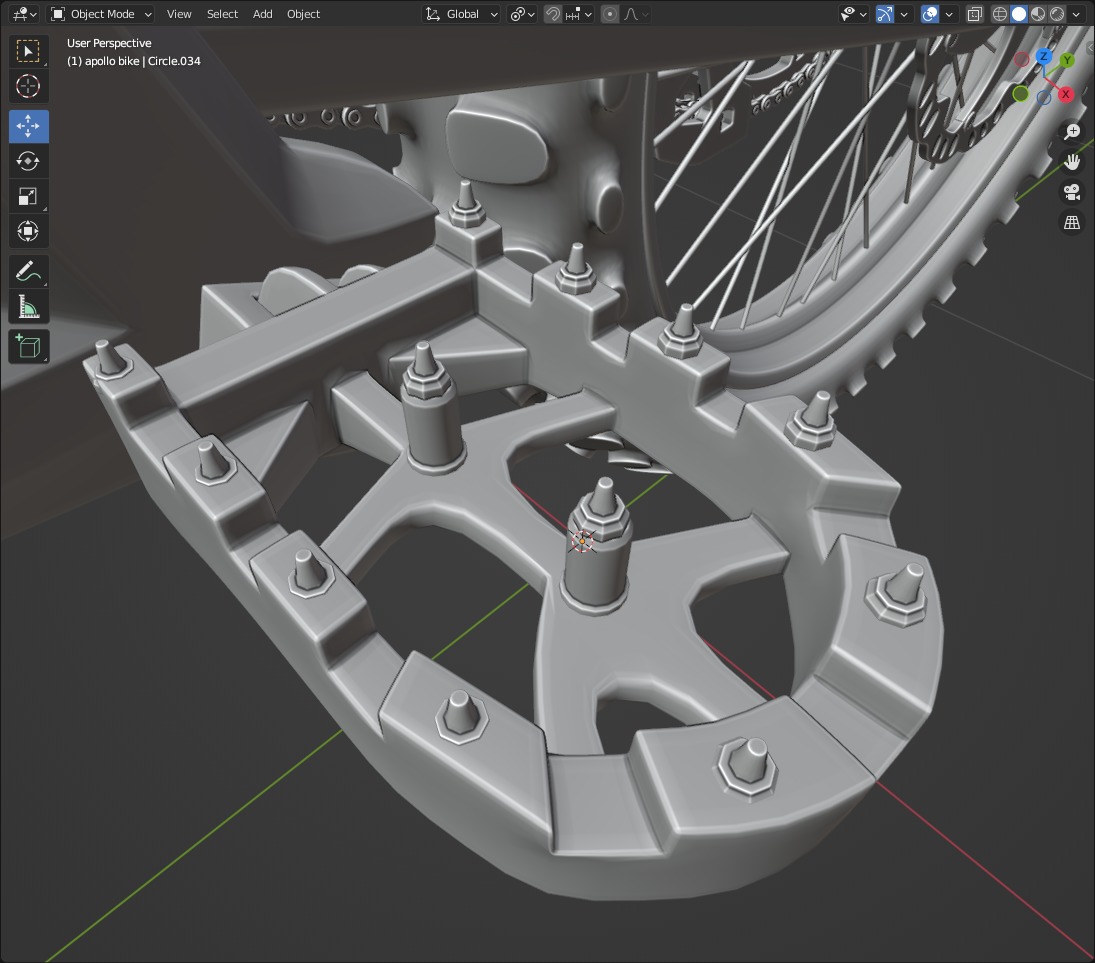Open the View menu
1095x963 pixels.
179,14
